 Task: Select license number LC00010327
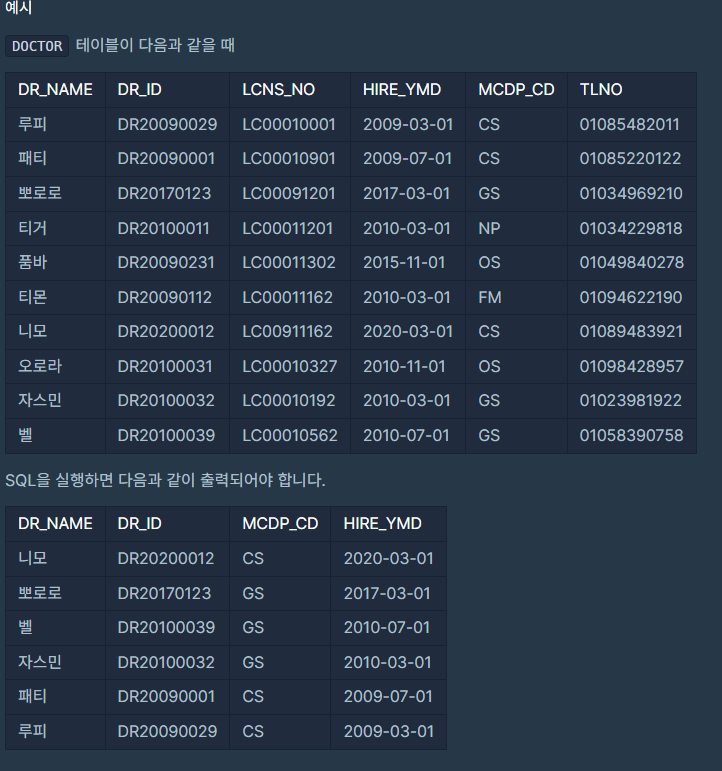(290, 366)
